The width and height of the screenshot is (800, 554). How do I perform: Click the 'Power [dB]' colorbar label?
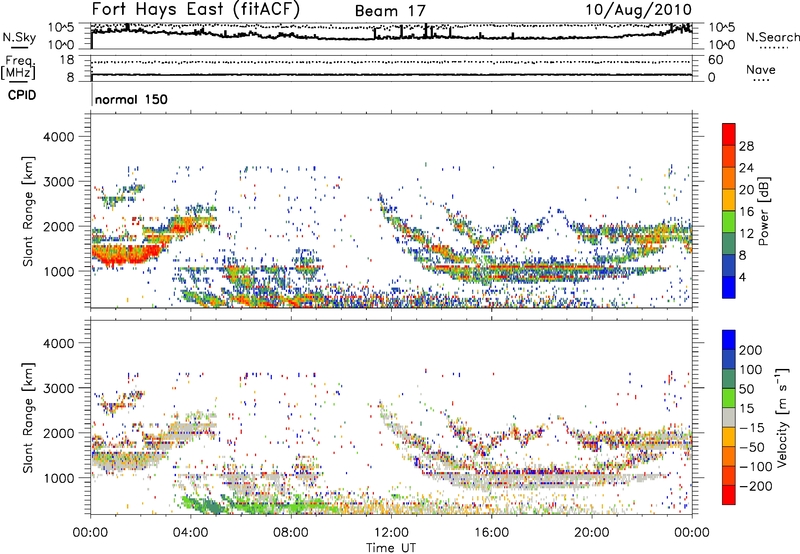[763, 211]
